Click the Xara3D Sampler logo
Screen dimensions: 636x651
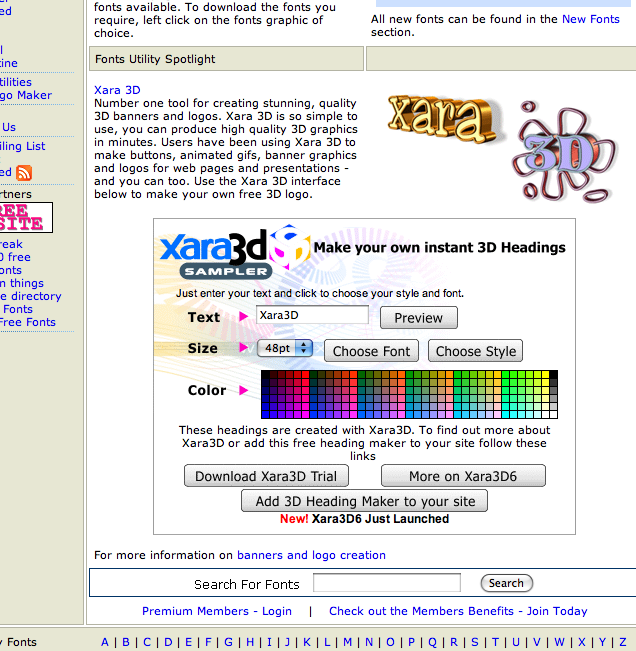pyautogui.click(x=234, y=253)
